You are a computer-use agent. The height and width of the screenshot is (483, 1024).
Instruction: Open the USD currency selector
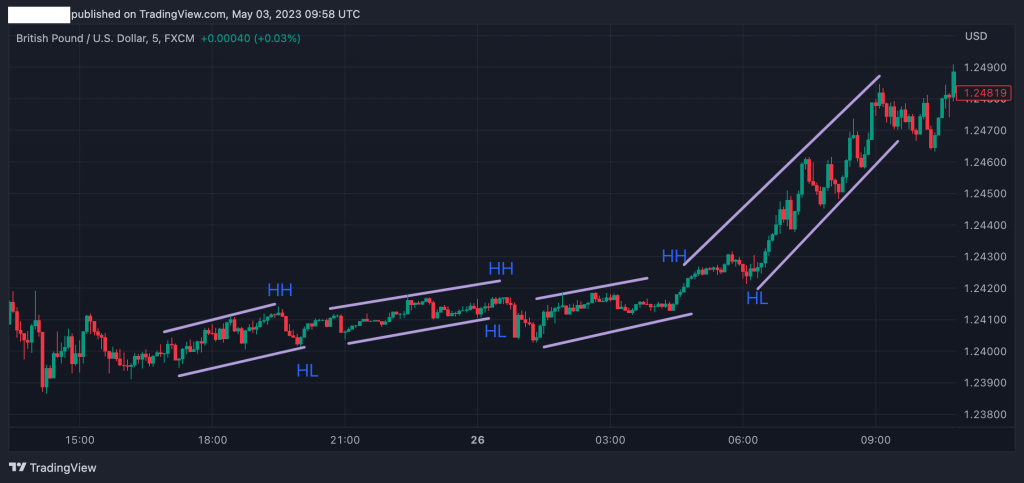coord(975,37)
